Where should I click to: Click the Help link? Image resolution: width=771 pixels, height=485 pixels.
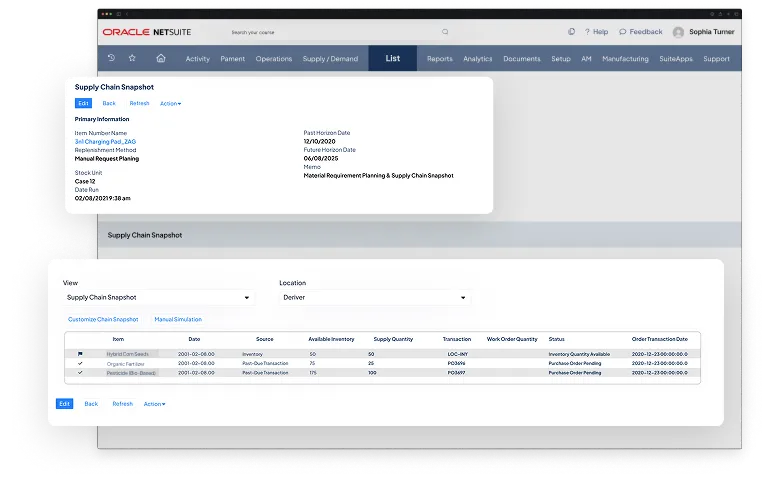click(x=596, y=31)
